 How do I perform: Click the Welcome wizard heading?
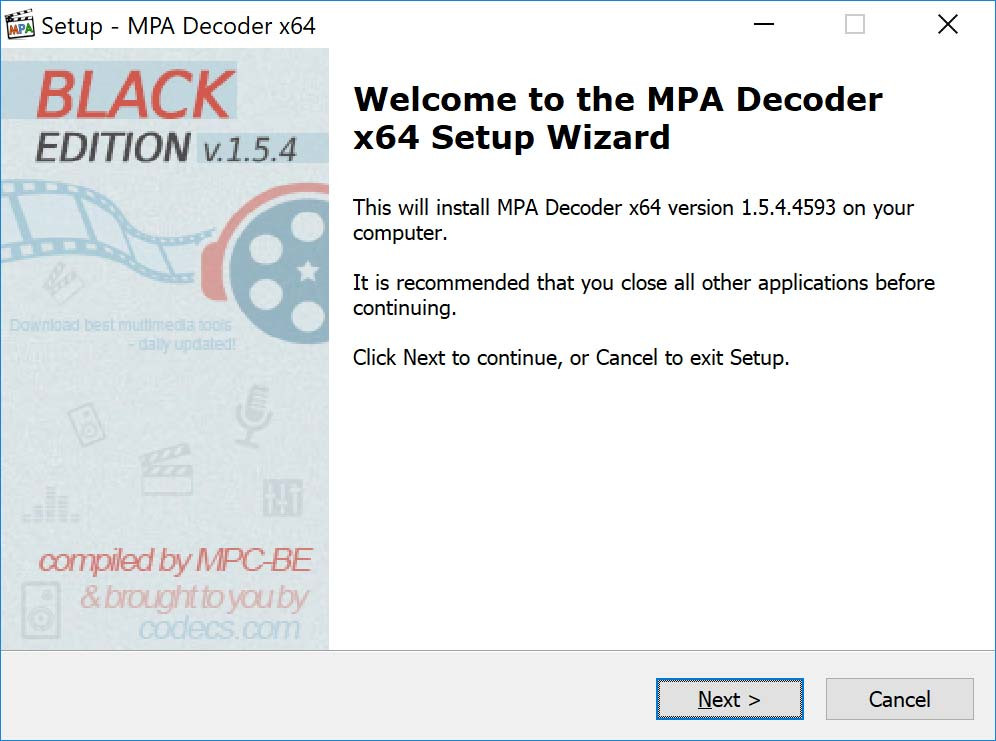[x=617, y=118]
